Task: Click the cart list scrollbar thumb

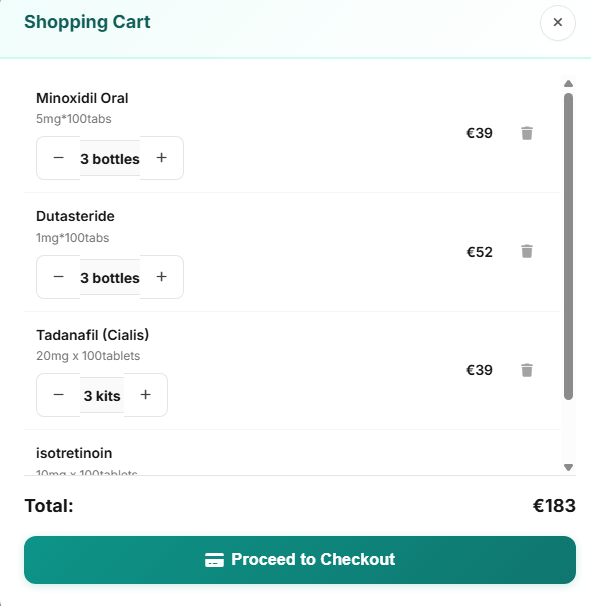Action: [568, 247]
